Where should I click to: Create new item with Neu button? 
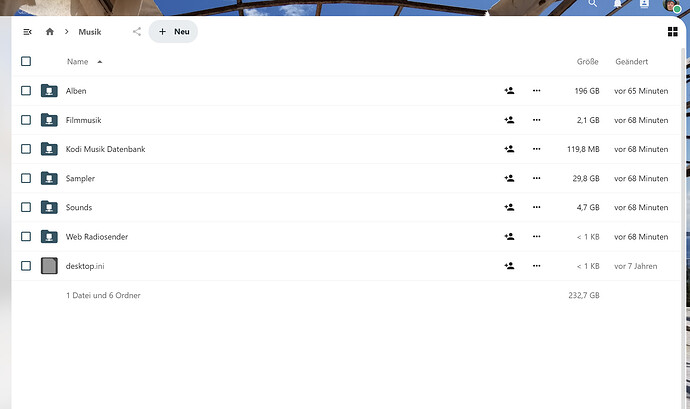pos(173,32)
